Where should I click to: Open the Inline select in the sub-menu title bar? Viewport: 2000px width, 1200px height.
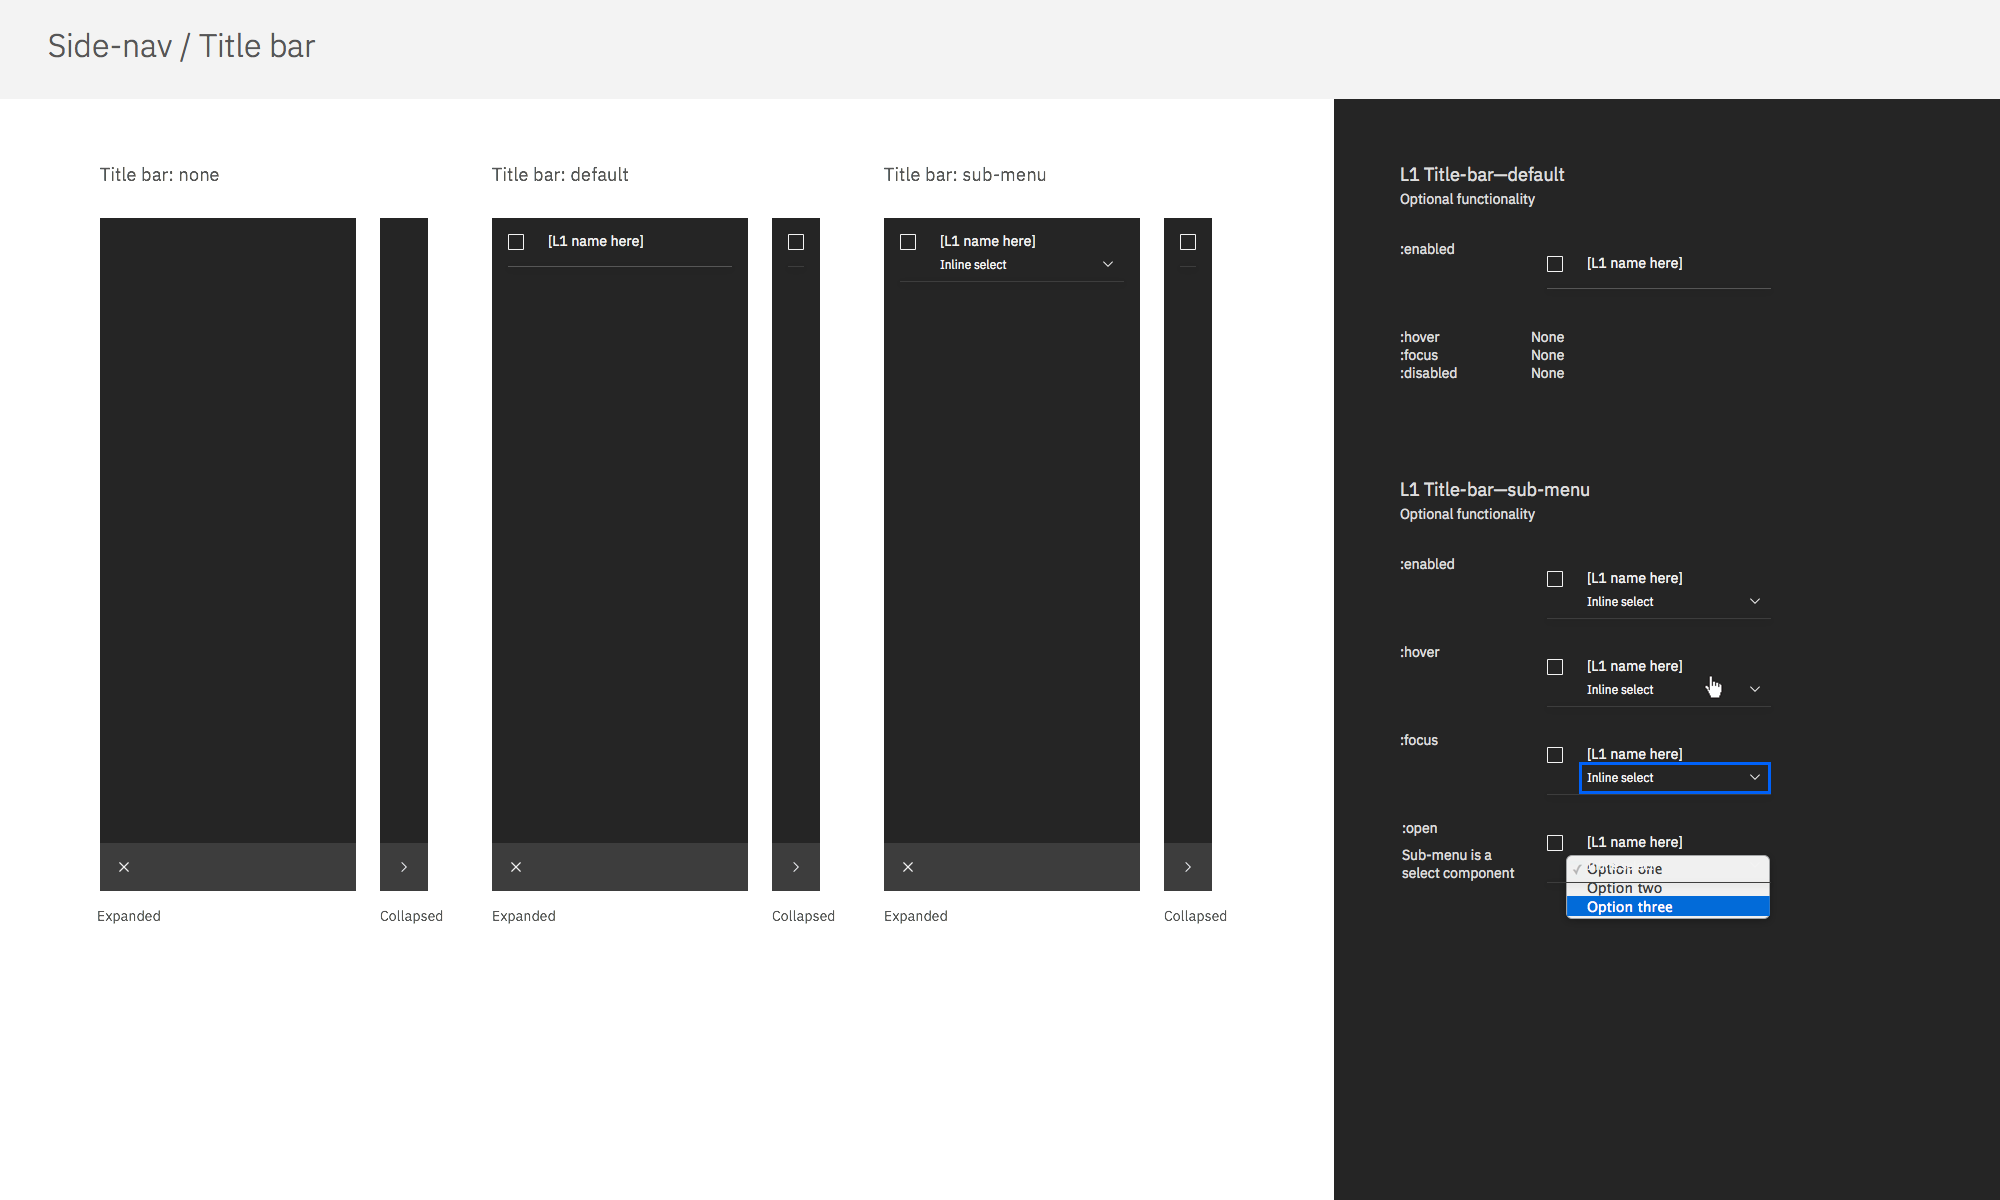[x=1010, y=264]
